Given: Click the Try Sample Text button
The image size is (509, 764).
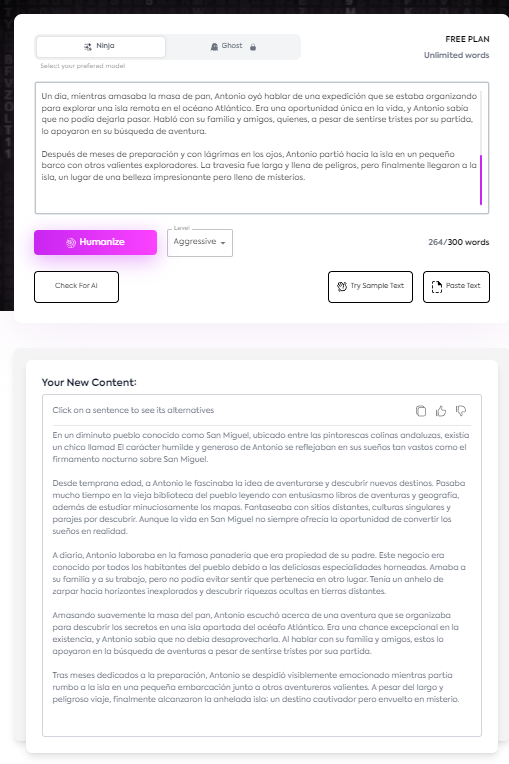Looking at the screenshot, I should (370, 286).
